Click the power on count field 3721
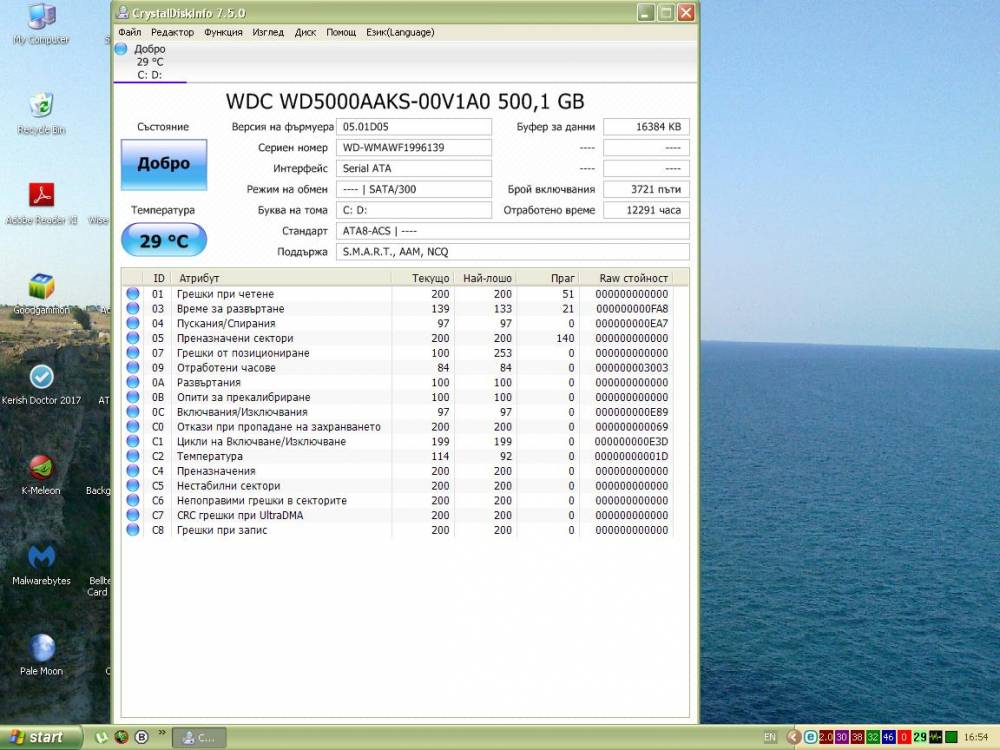 tap(646, 189)
